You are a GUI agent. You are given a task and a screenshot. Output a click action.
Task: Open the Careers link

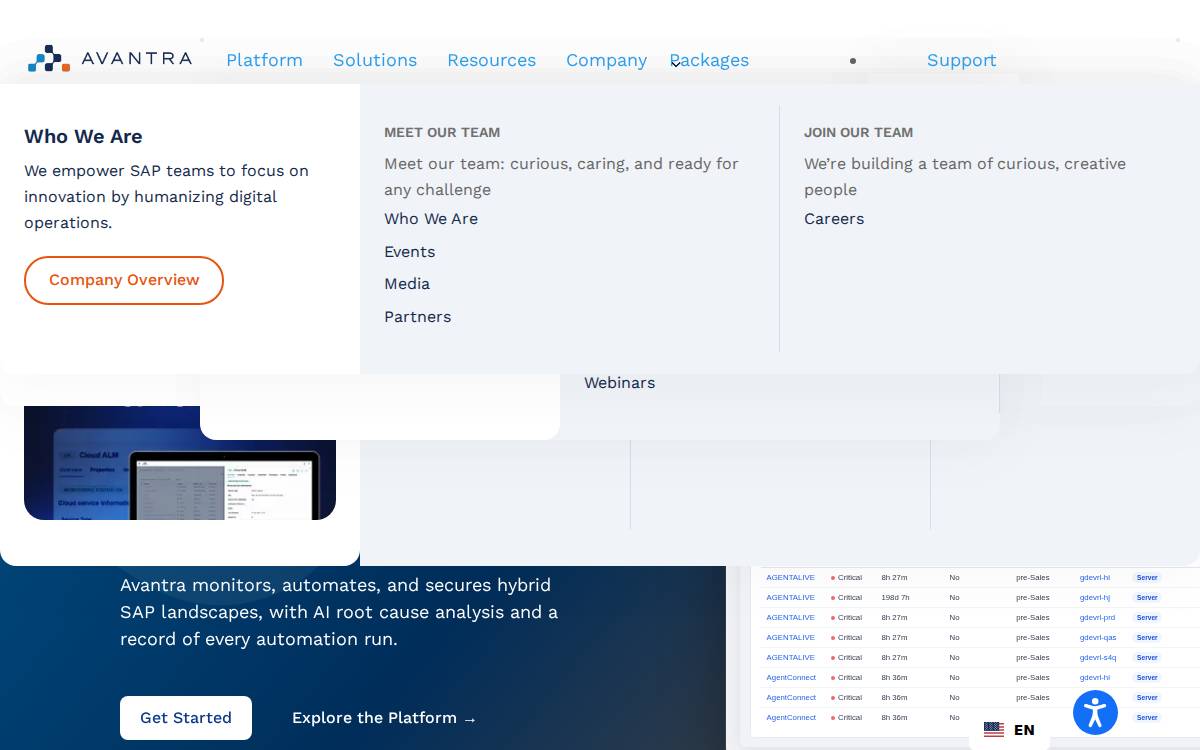point(834,219)
